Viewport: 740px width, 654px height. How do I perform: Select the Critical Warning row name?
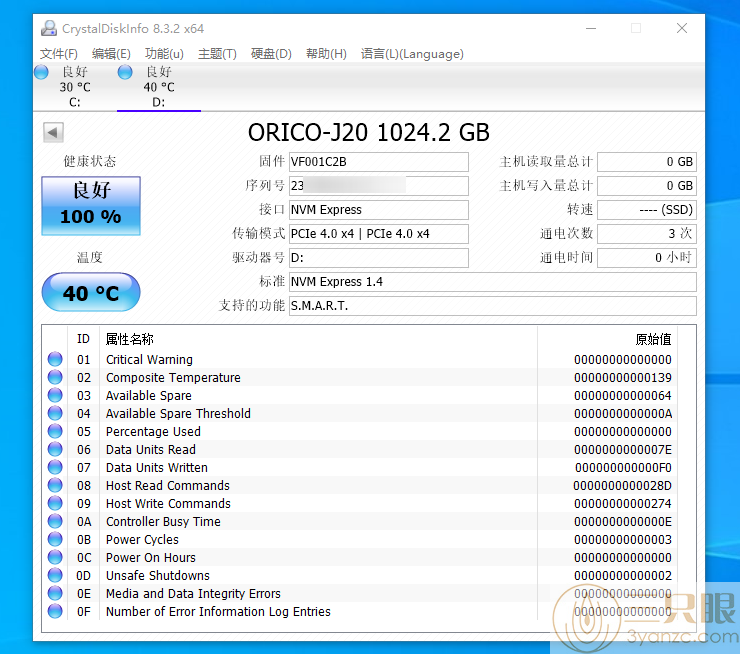pos(149,360)
